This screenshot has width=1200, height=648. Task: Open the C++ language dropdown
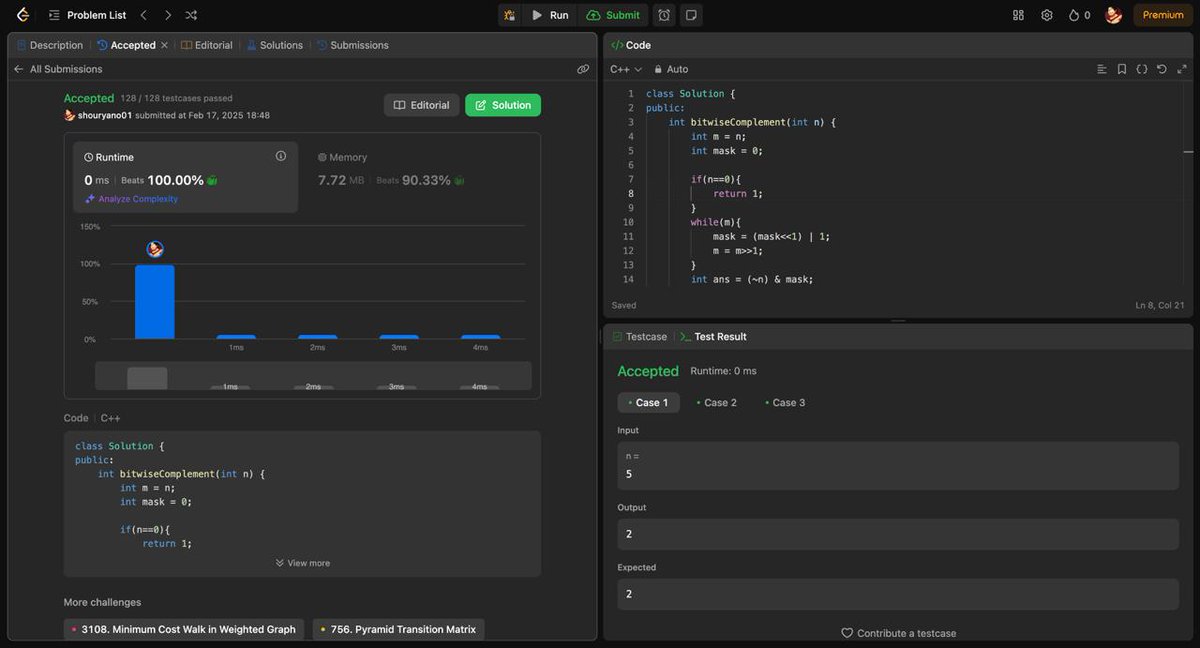[x=626, y=69]
